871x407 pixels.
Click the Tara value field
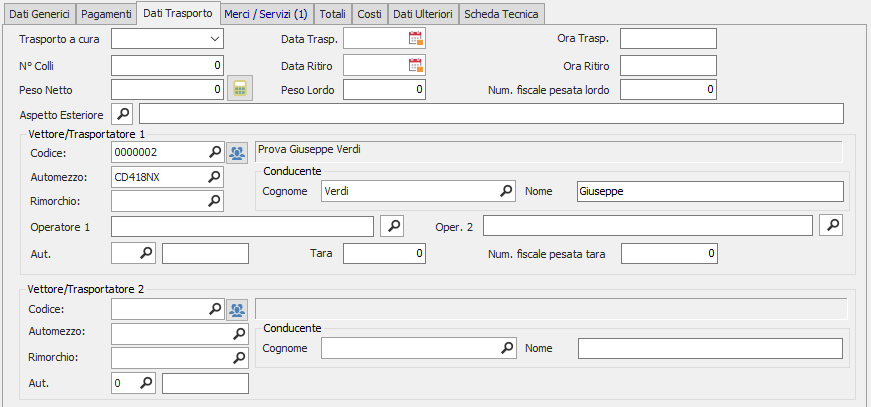coord(384,254)
